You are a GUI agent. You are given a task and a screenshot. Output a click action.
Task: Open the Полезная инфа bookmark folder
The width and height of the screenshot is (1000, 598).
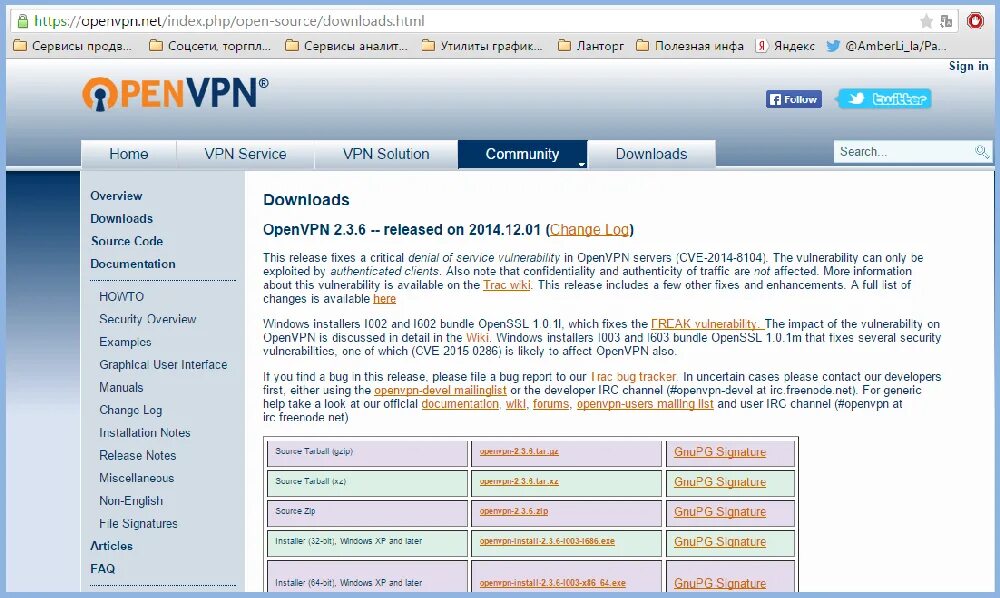[x=690, y=46]
